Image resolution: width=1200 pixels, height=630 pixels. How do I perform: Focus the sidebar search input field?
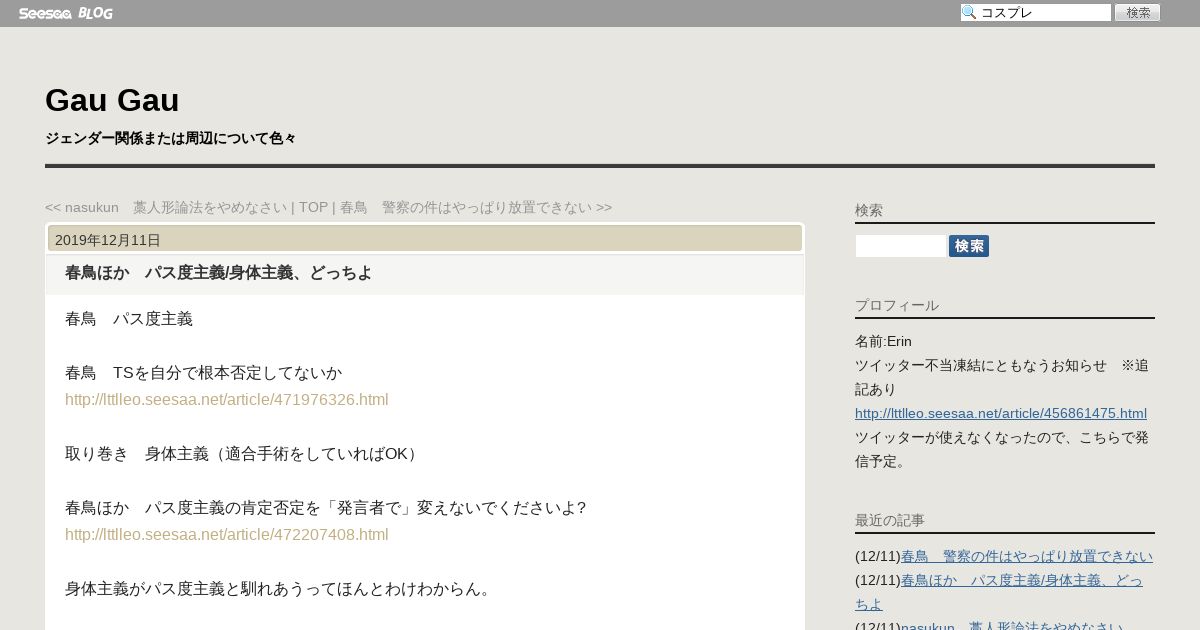click(900, 246)
